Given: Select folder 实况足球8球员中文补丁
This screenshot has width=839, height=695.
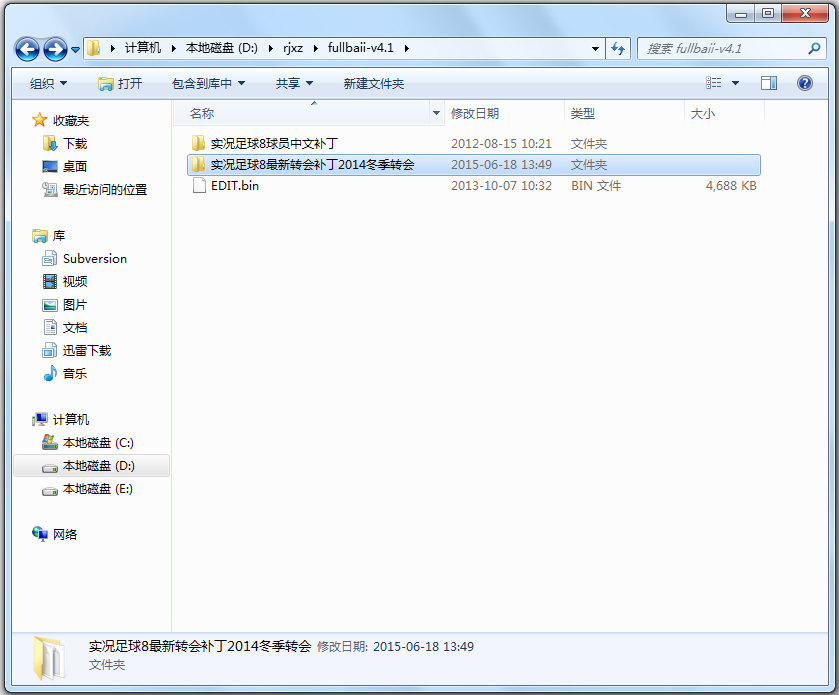Looking at the screenshot, I should coord(274,143).
